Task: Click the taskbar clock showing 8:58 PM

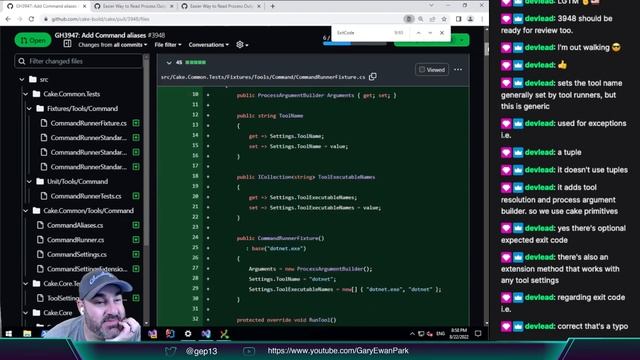Action: [x=459, y=333]
